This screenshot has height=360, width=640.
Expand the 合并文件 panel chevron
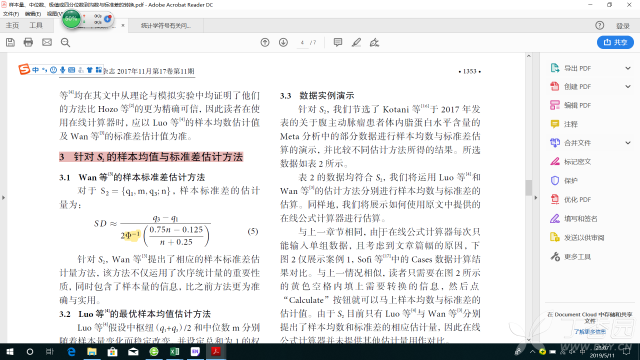(628, 143)
